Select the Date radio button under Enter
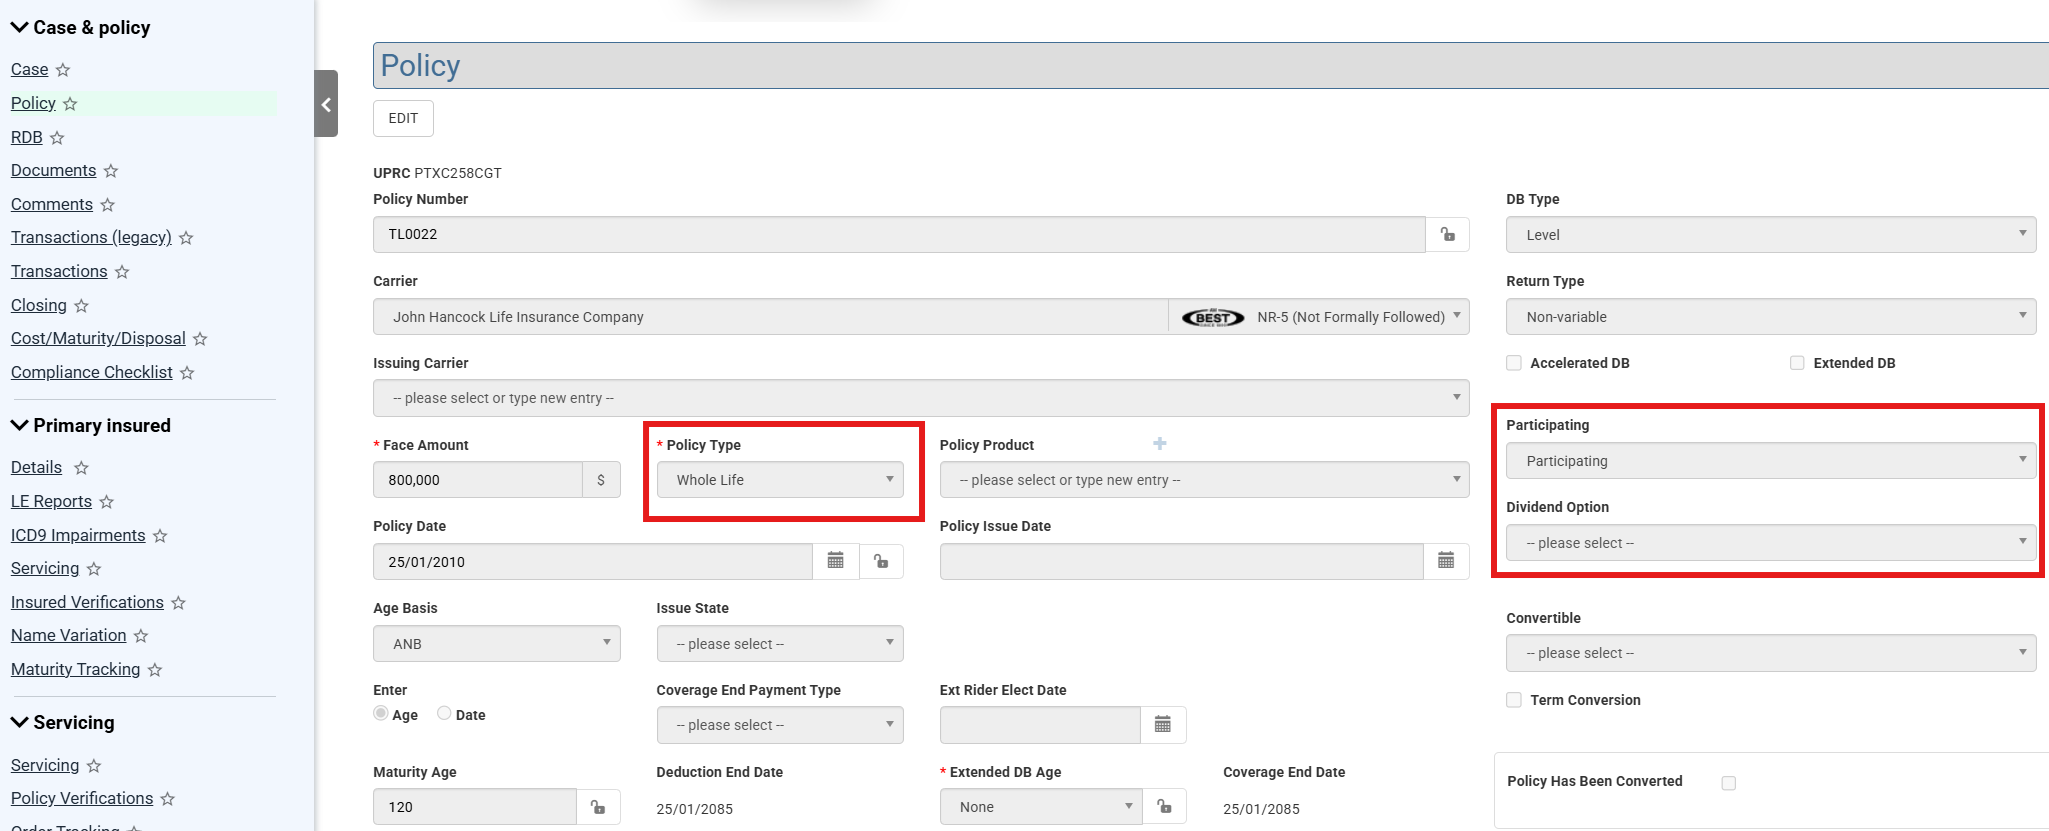 pos(444,714)
